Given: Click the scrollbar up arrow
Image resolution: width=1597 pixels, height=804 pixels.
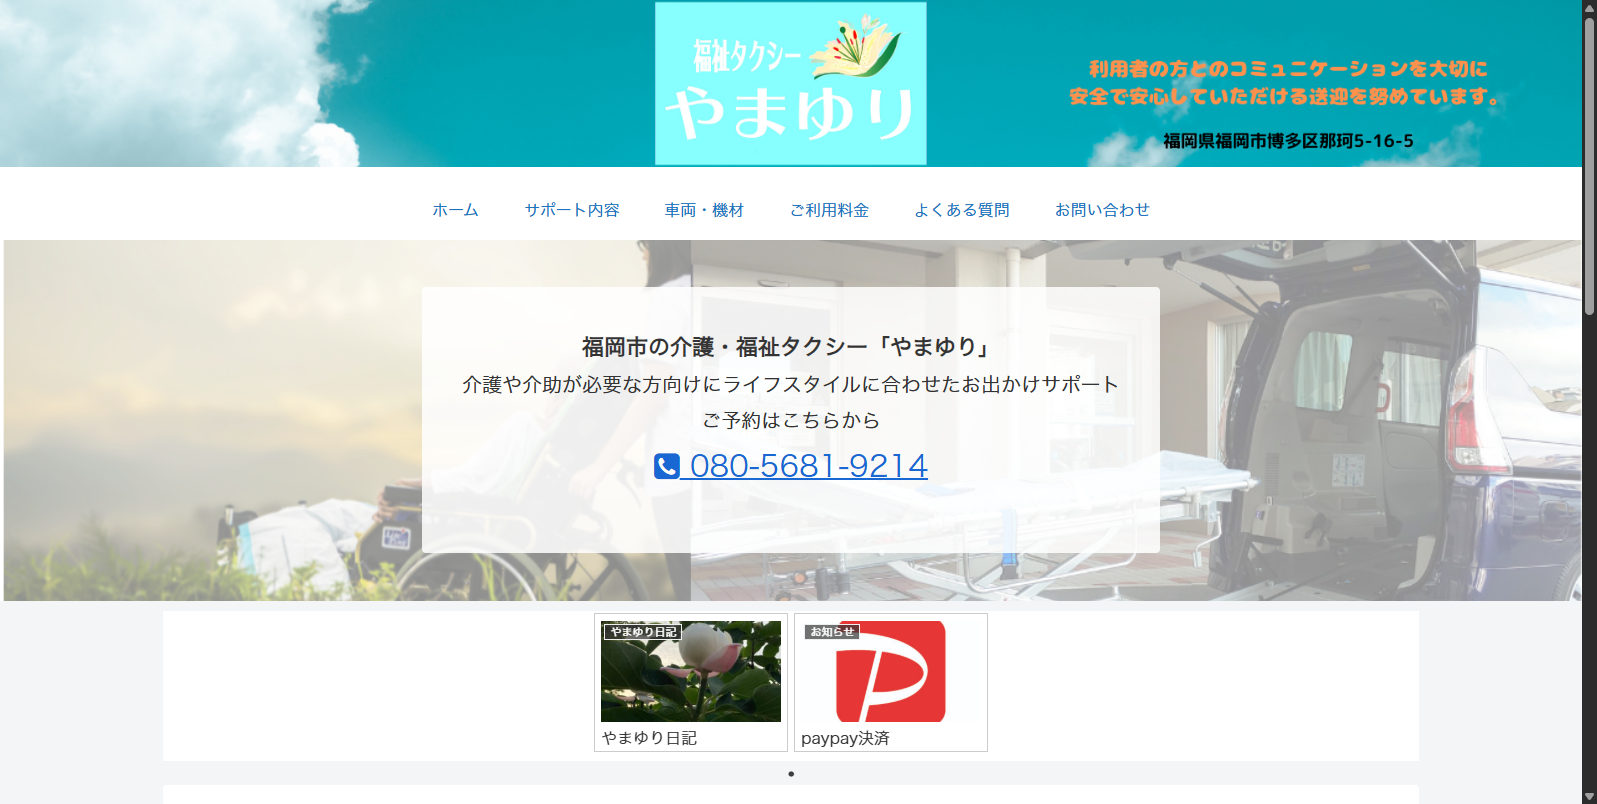Looking at the screenshot, I should 1589,7.
